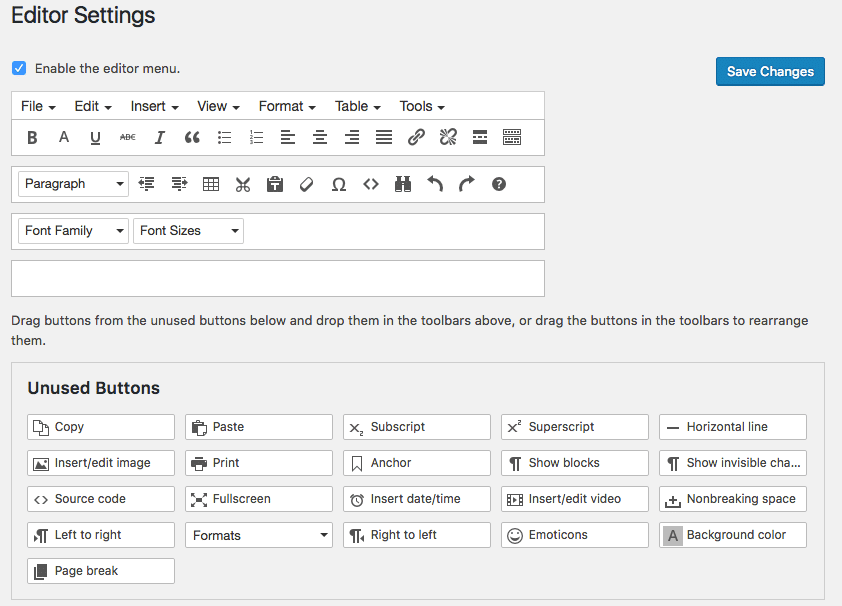Click the Table icon in the second toolbar
Image resolution: width=842 pixels, height=606 pixels.
tap(210, 184)
